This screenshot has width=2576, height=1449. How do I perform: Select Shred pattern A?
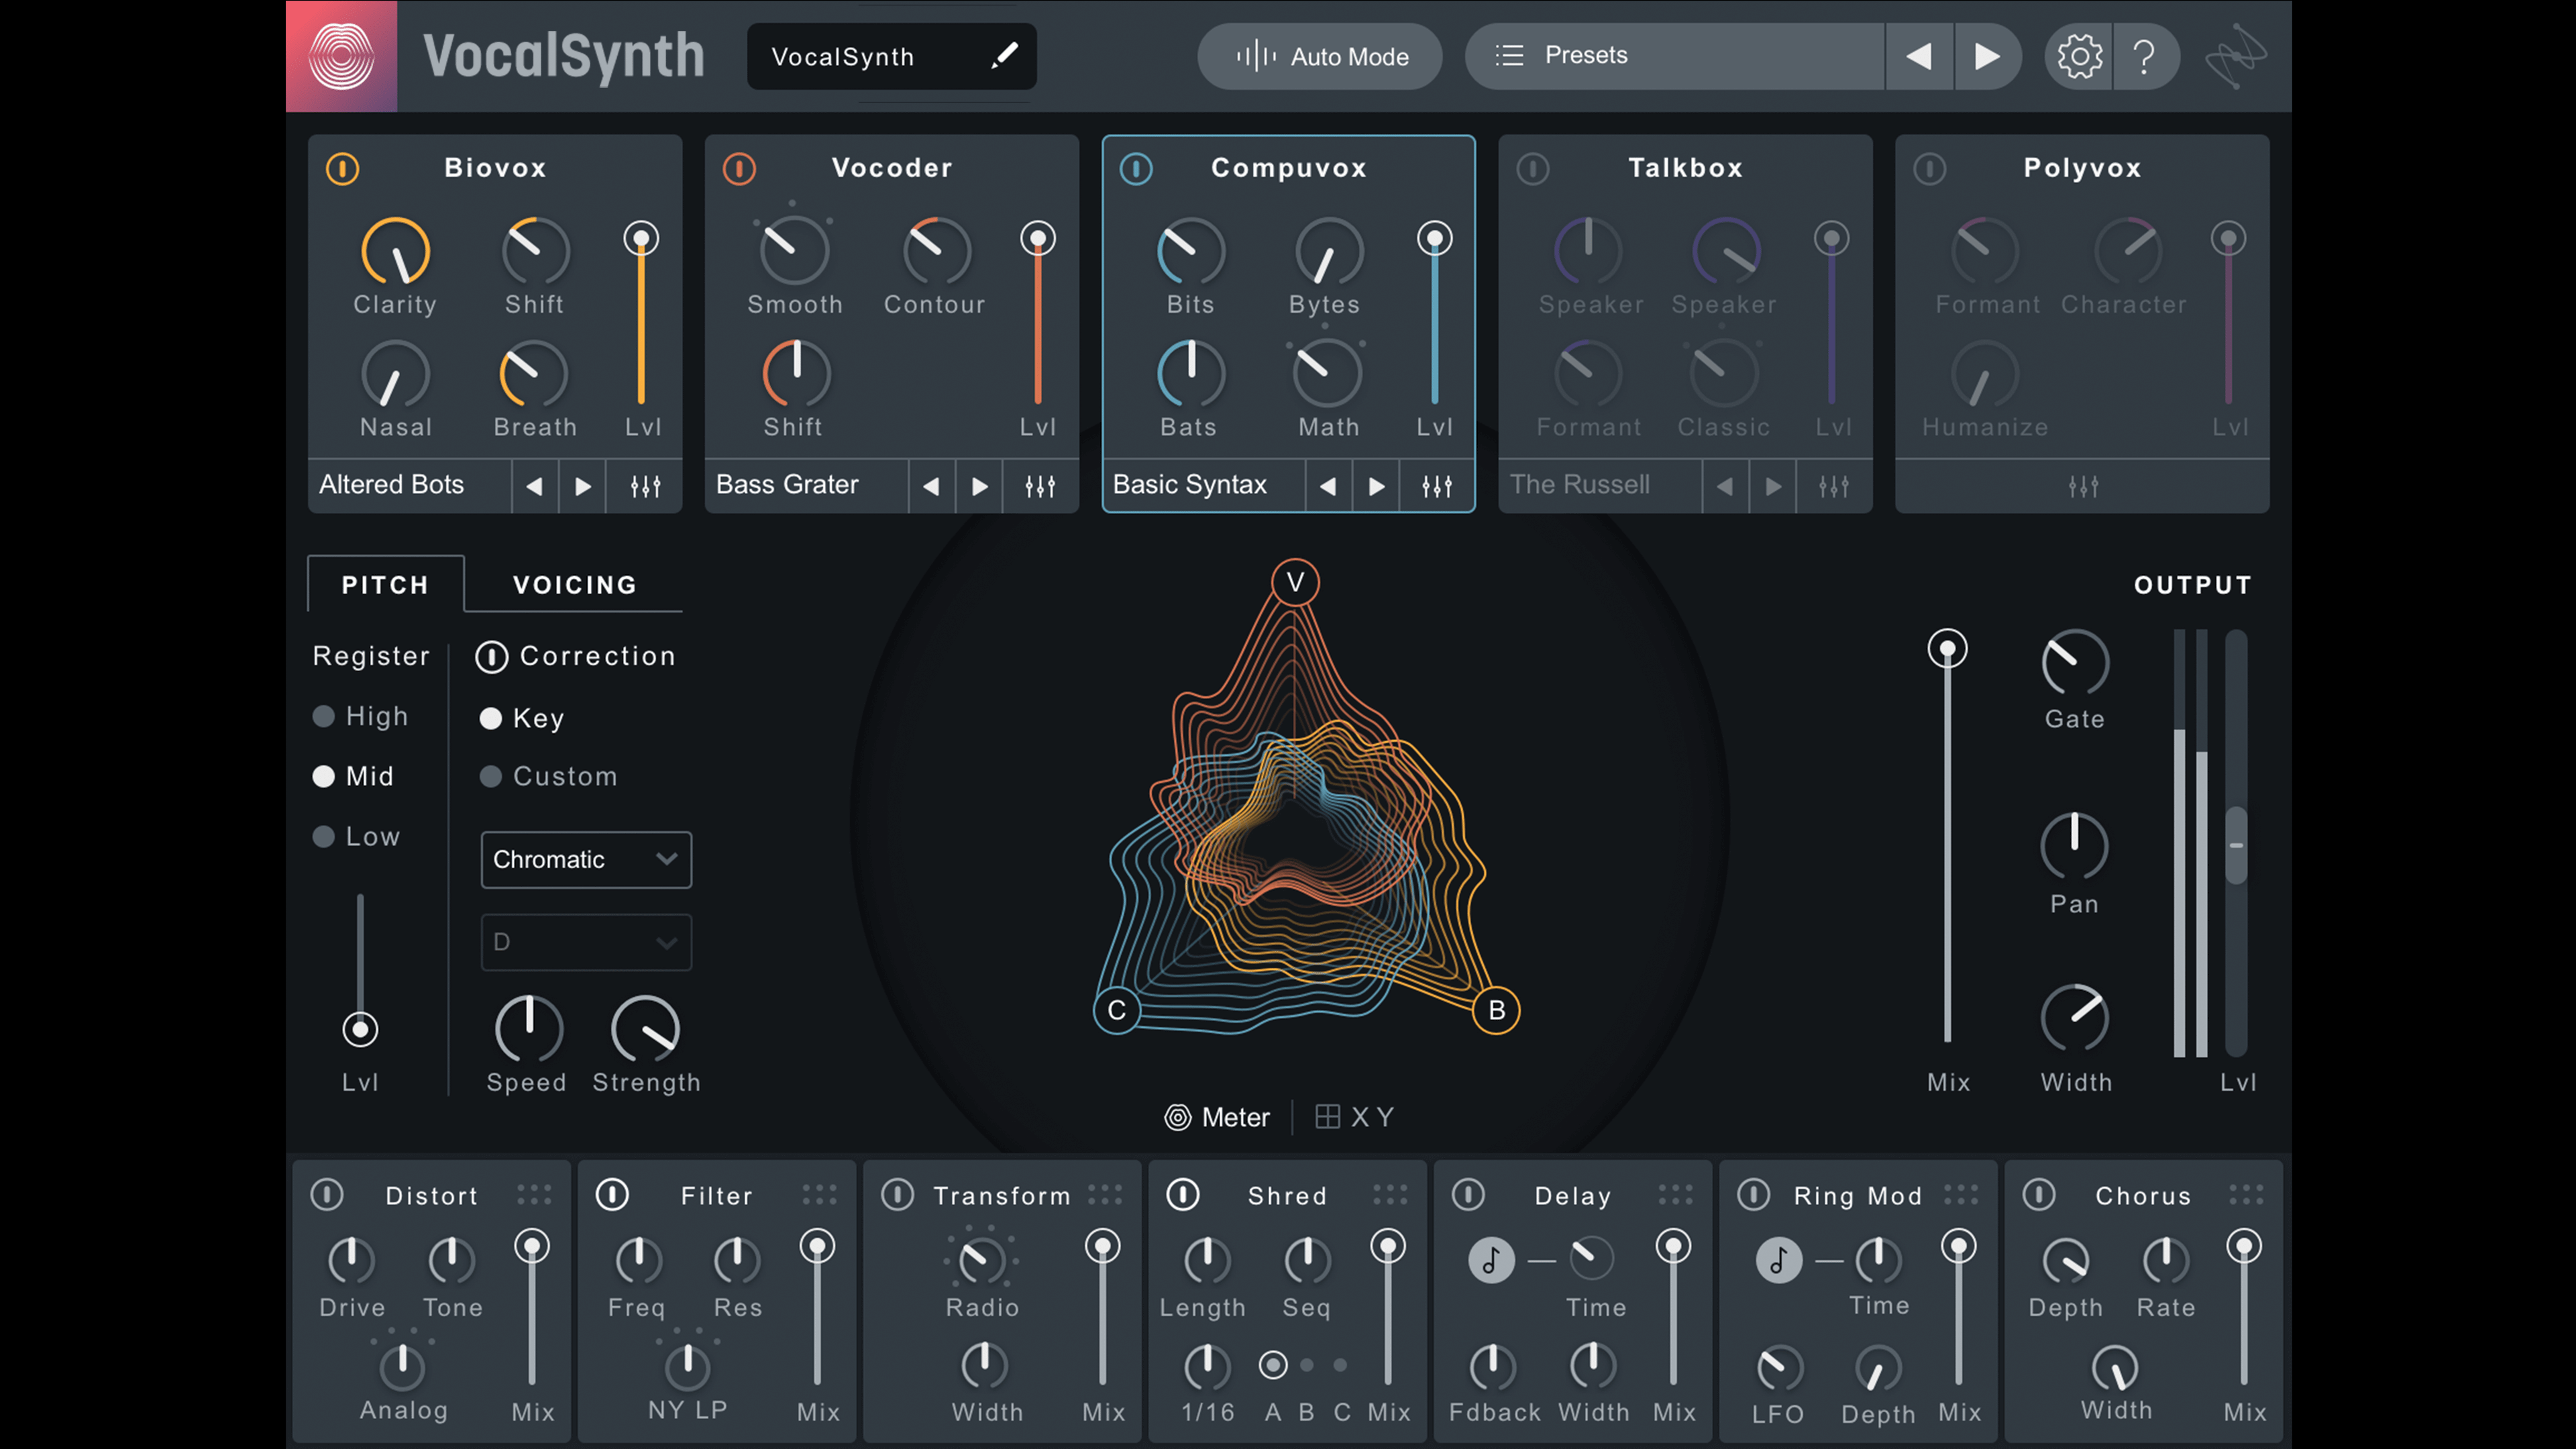[1273, 1365]
